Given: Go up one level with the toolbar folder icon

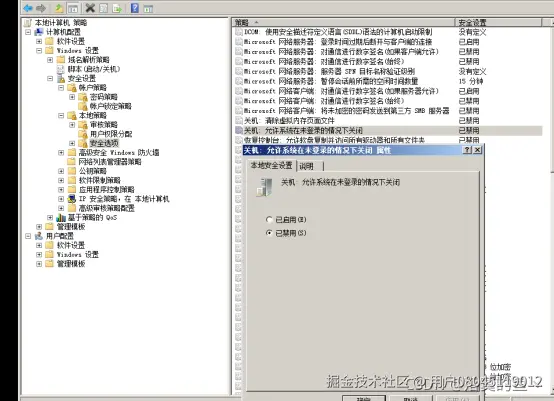Looking at the screenshot, I should point(59,8).
